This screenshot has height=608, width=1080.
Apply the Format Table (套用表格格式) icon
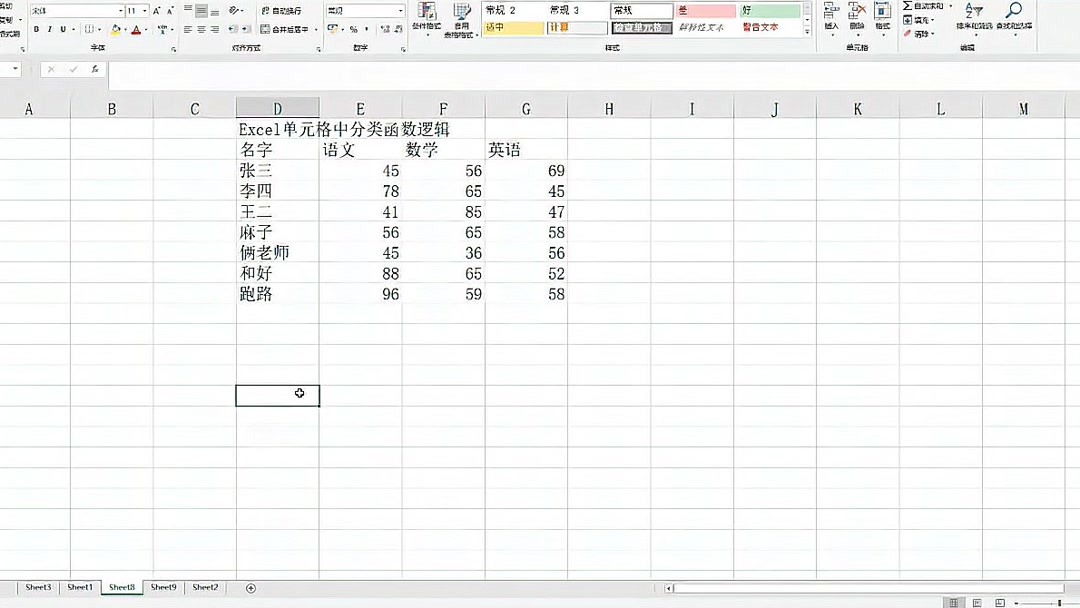click(x=462, y=18)
